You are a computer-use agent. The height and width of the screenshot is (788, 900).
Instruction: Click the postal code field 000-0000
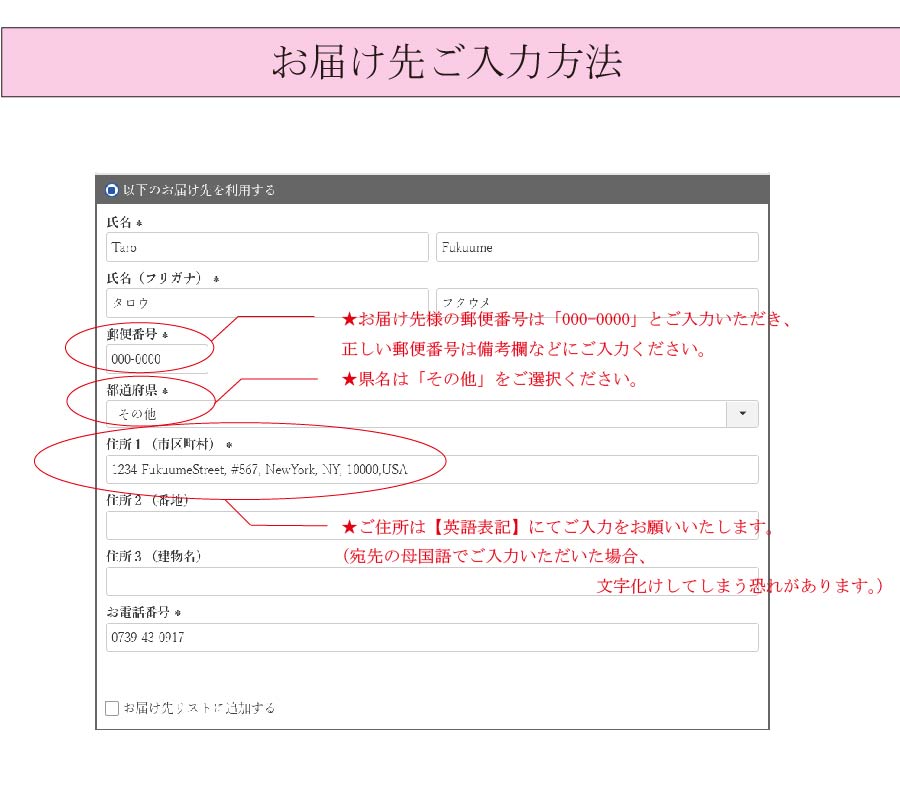tap(157, 359)
